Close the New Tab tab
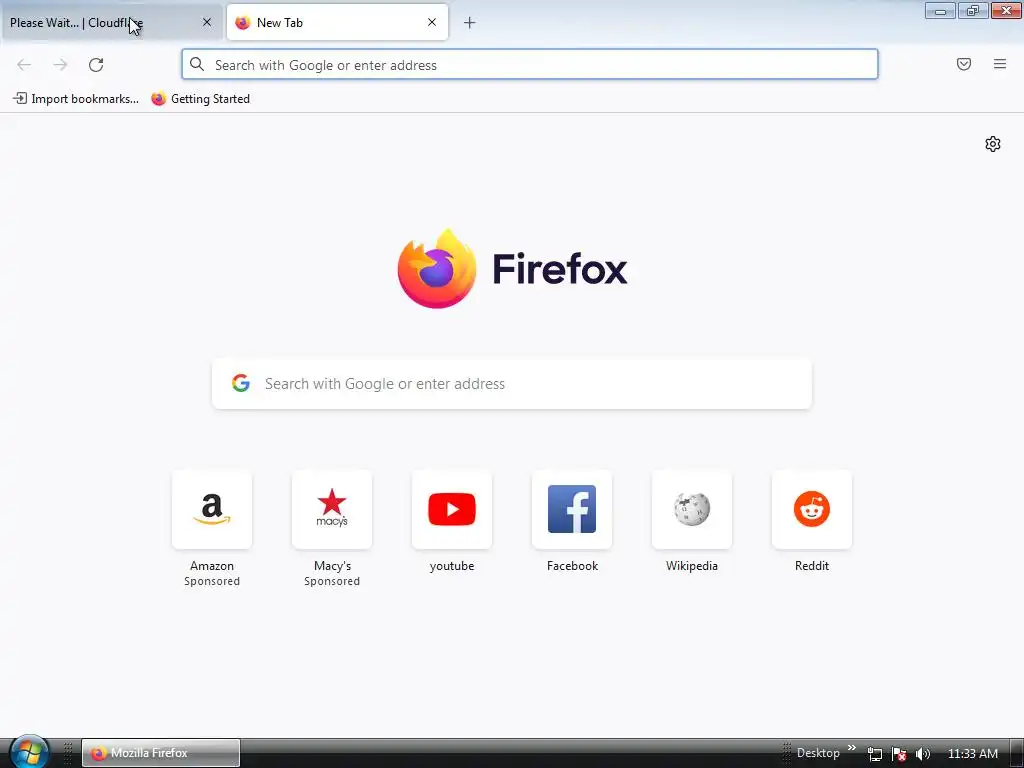Image resolution: width=1024 pixels, height=768 pixels. tap(432, 22)
